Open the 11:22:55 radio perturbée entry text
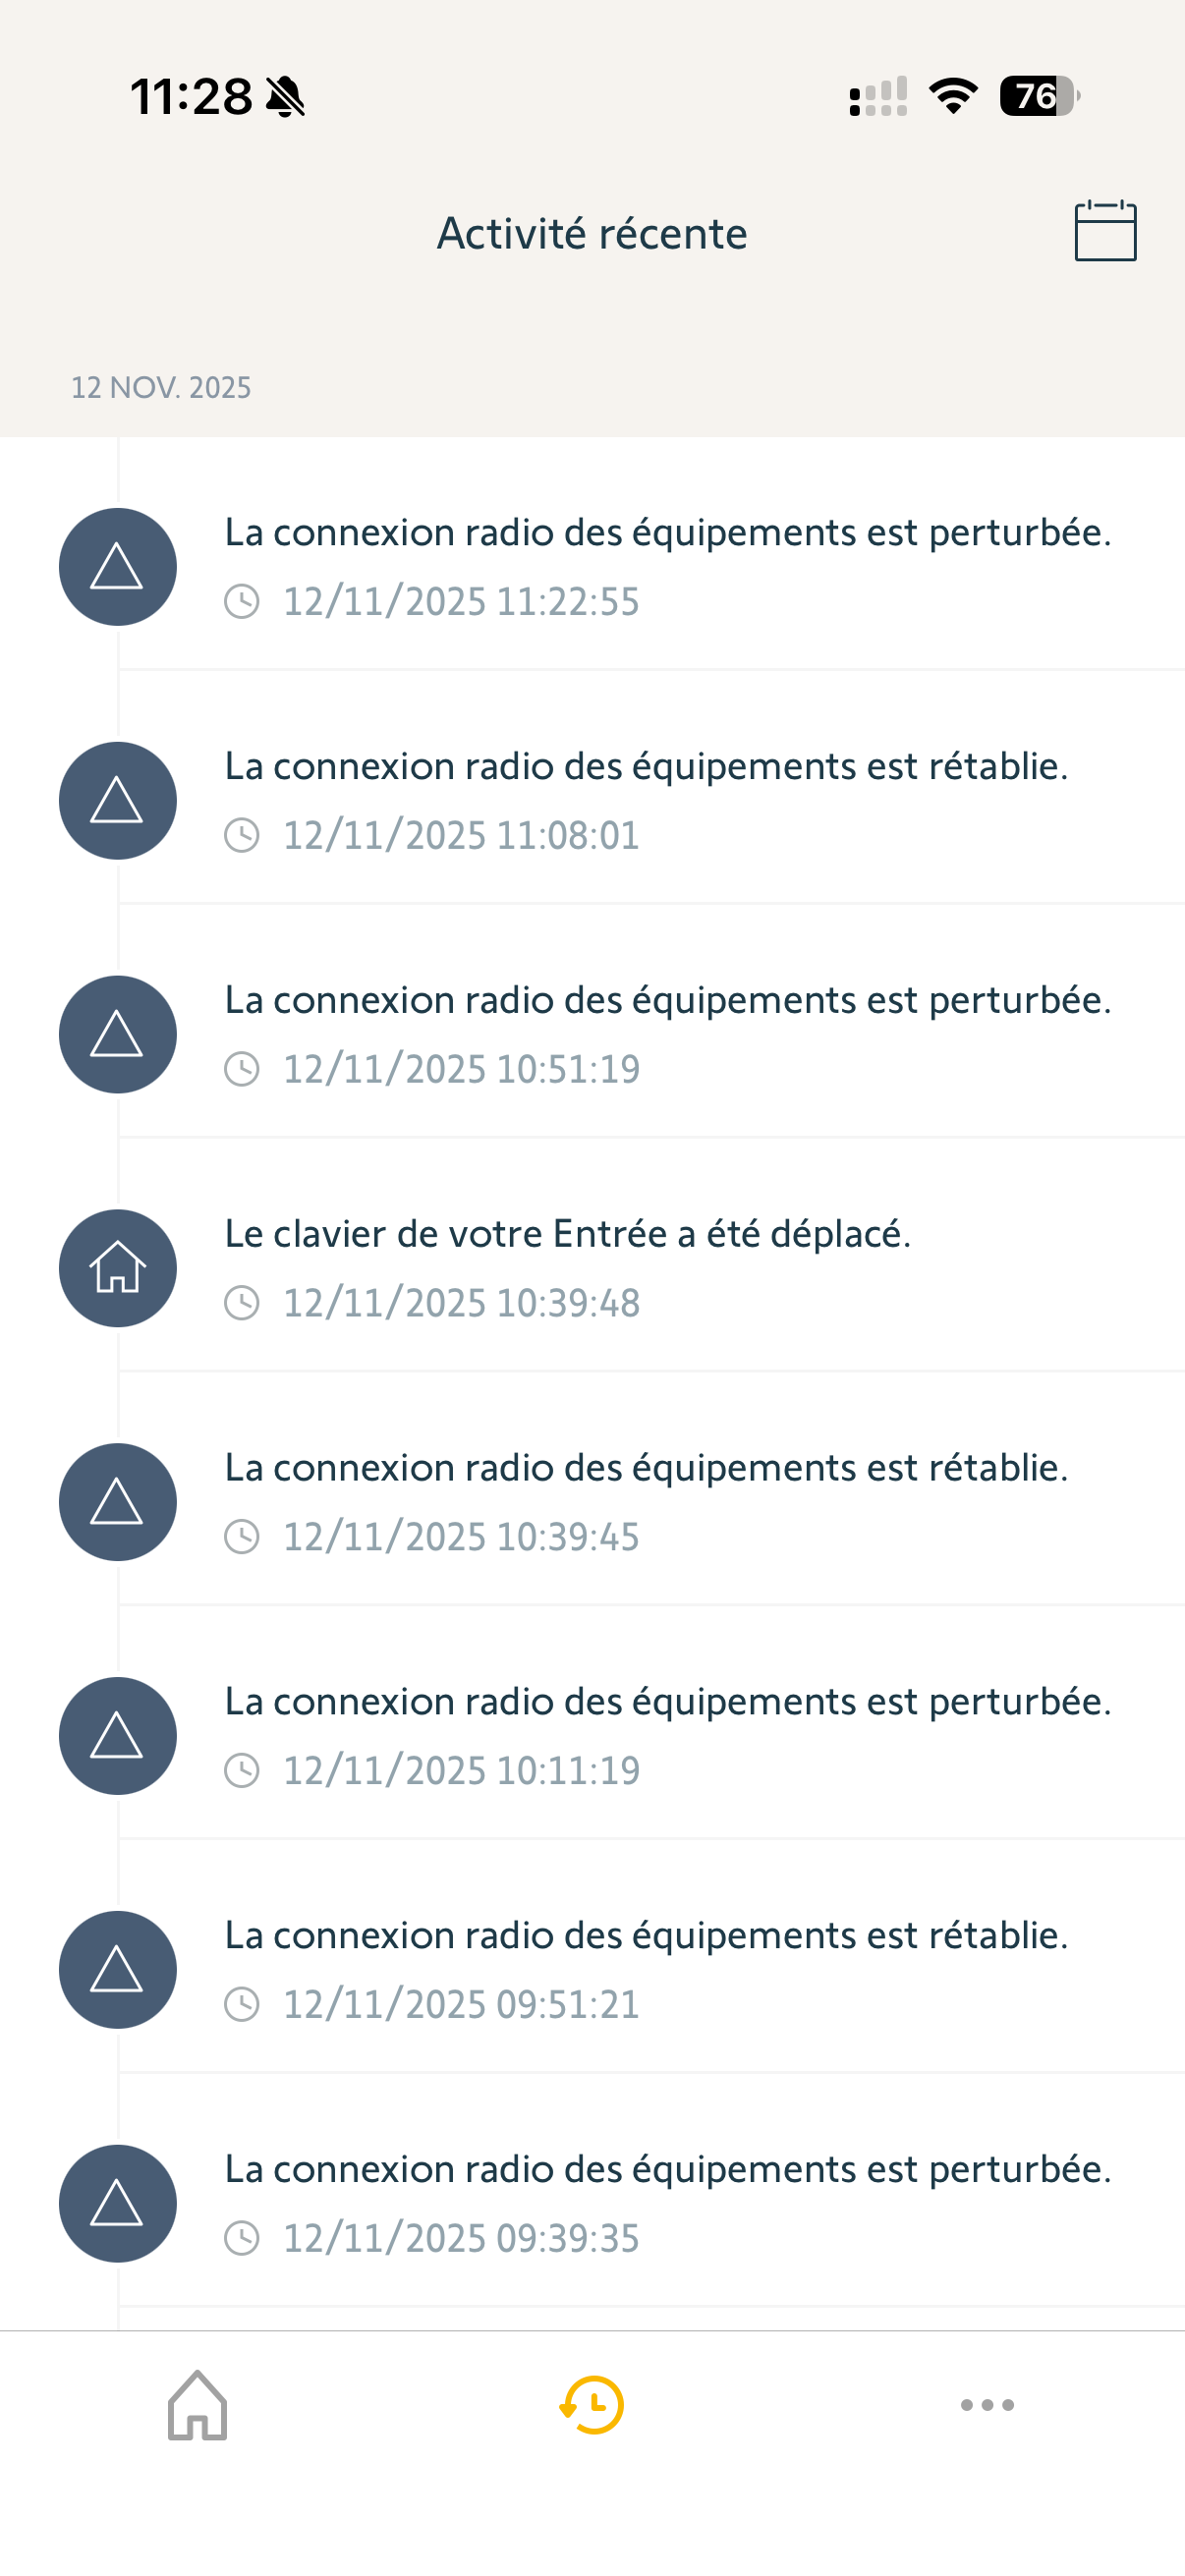The width and height of the screenshot is (1185, 2576). [x=667, y=533]
